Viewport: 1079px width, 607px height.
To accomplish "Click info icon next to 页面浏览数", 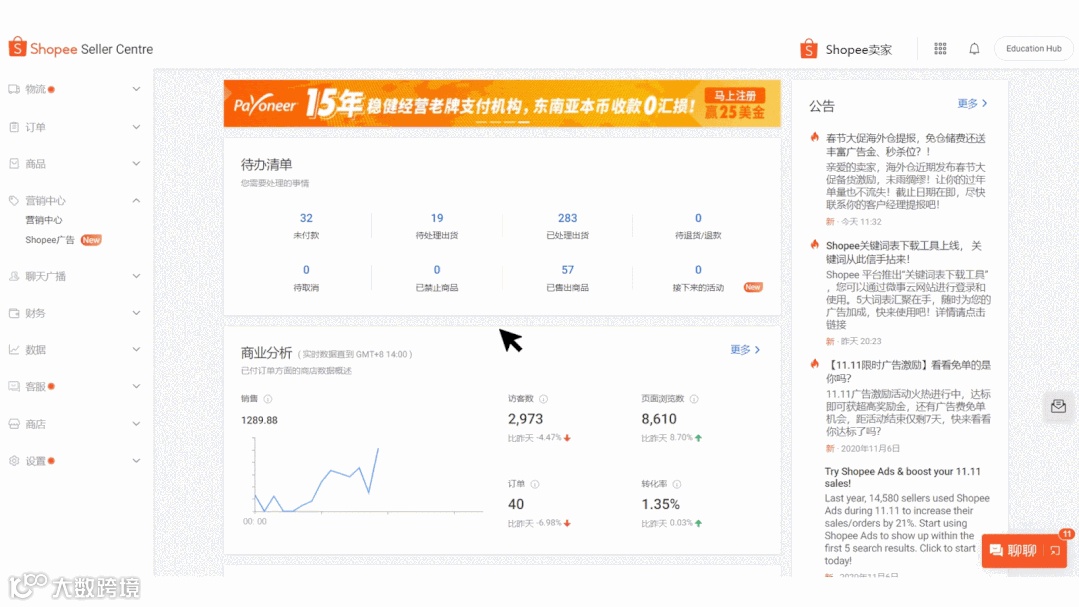I will click(x=694, y=398).
